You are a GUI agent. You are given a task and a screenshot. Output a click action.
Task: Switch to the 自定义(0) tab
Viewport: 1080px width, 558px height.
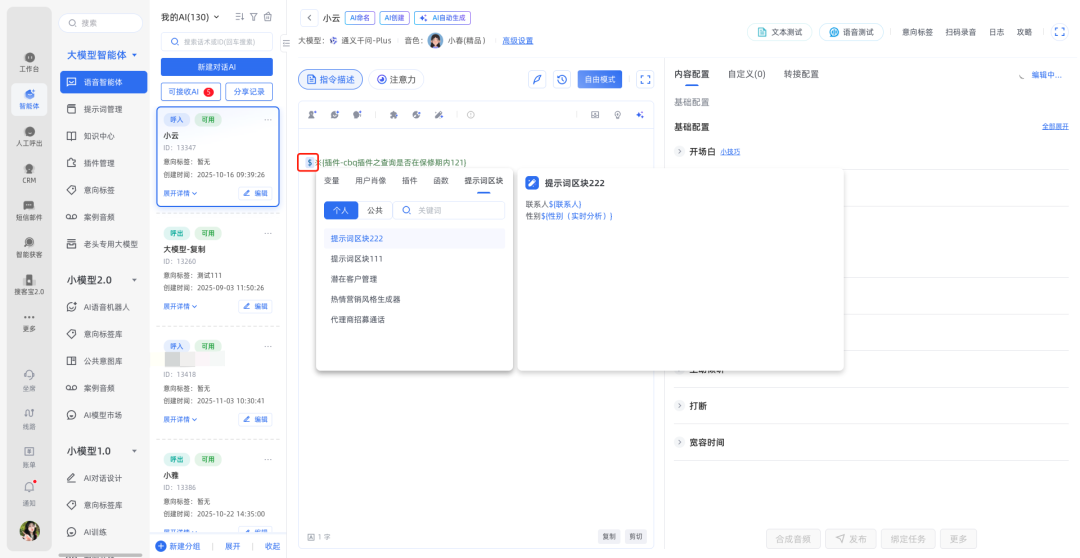coord(746,74)
